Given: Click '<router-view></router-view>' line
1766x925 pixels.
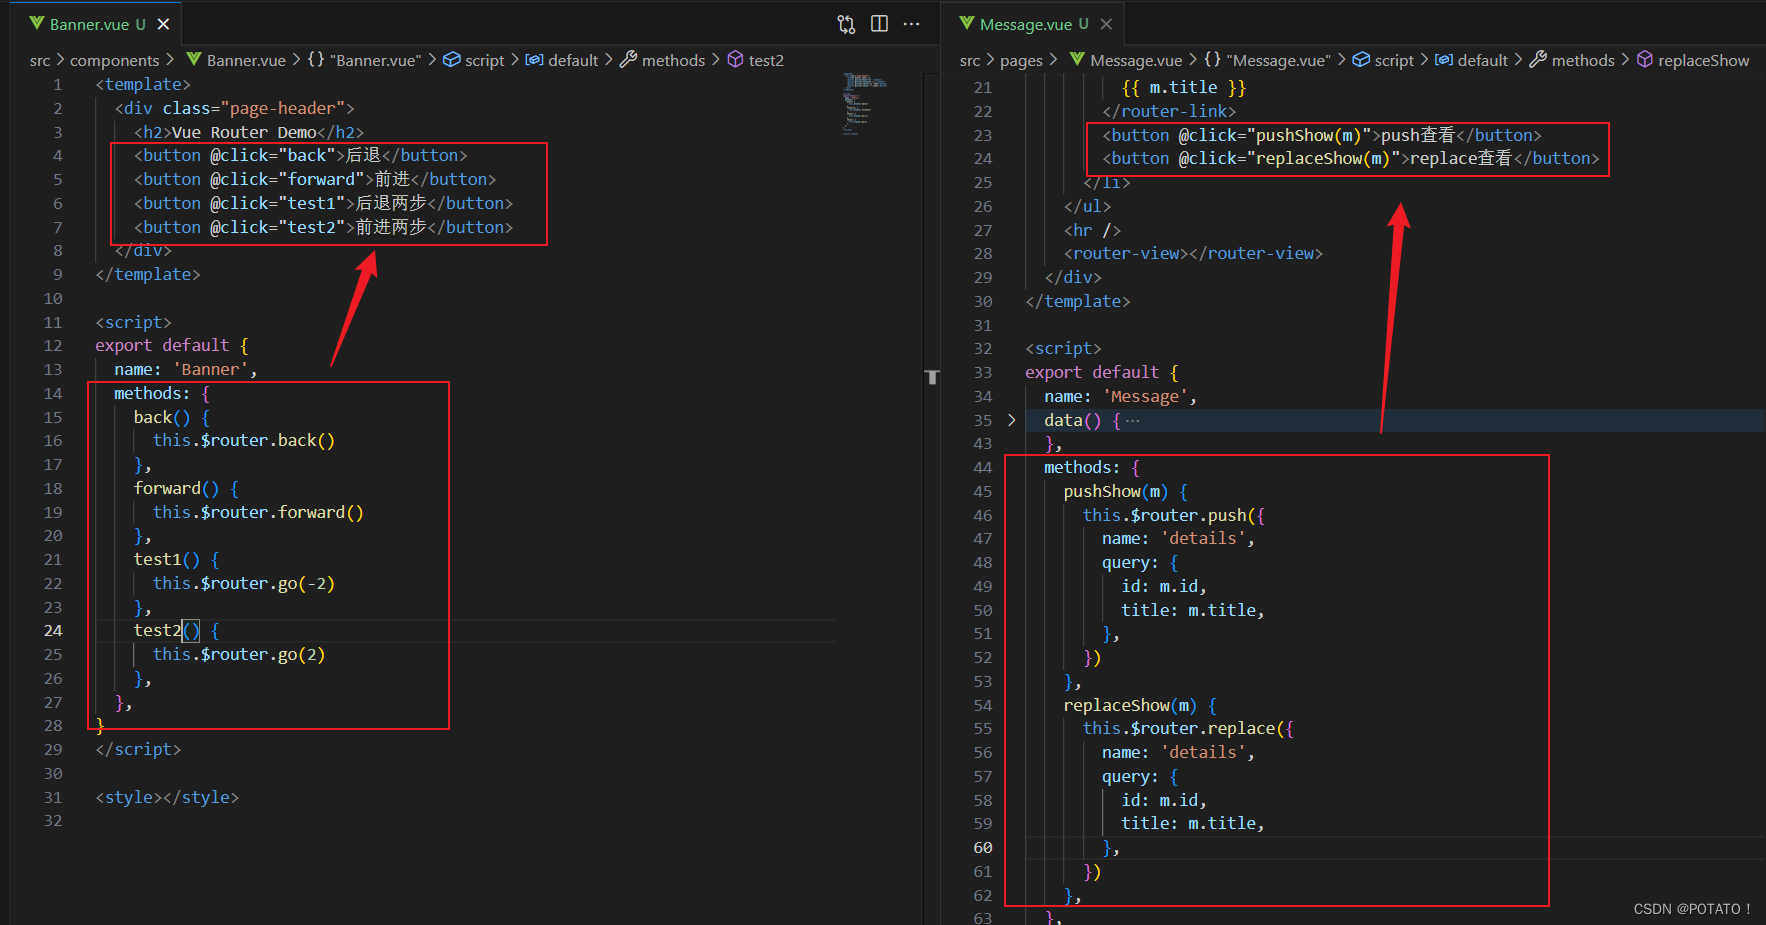Looking at the screenshot, I should pos(1193,253).
